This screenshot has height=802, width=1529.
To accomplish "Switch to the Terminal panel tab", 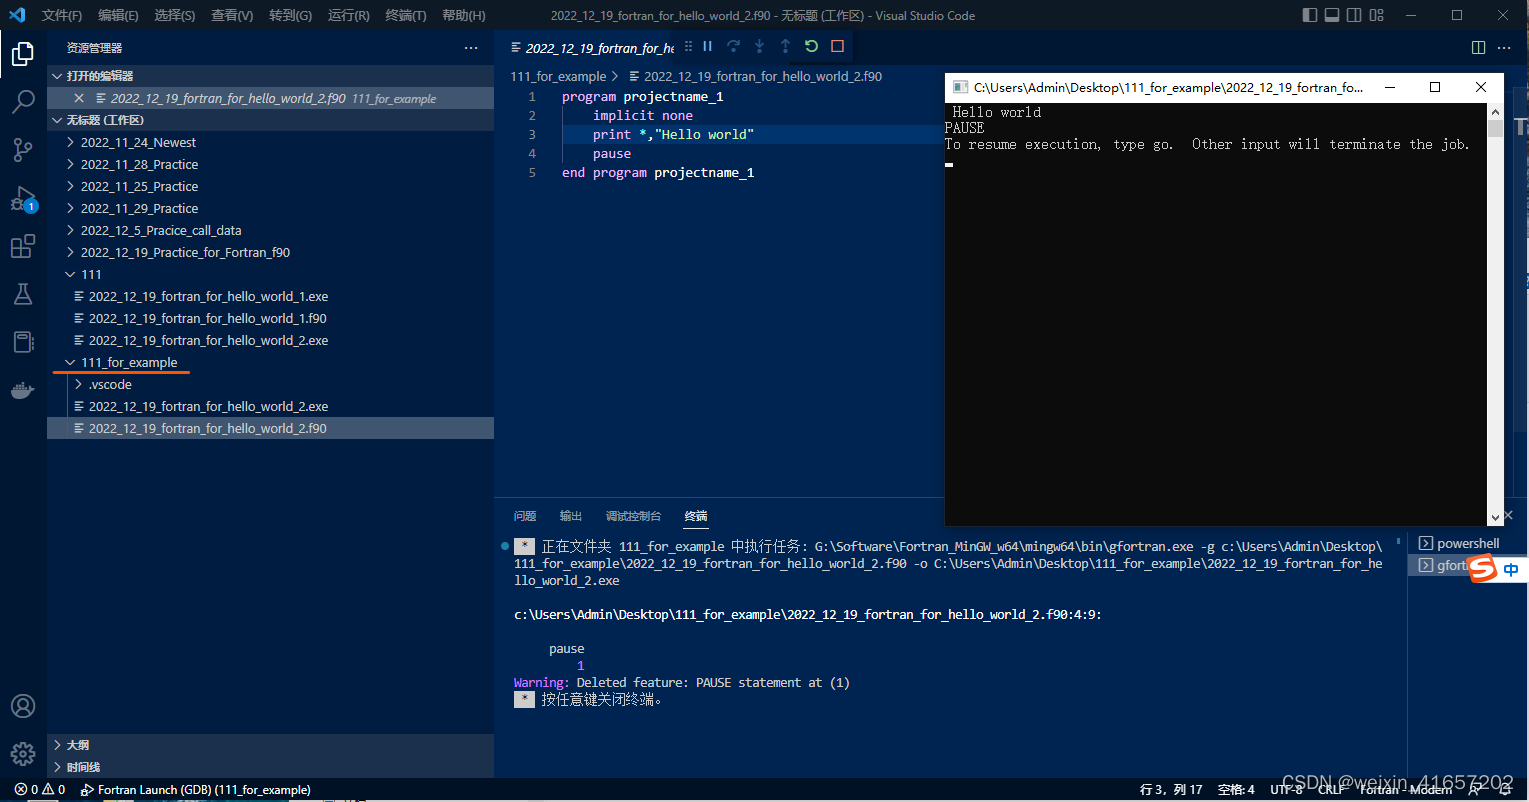I will tap(696, 516).
